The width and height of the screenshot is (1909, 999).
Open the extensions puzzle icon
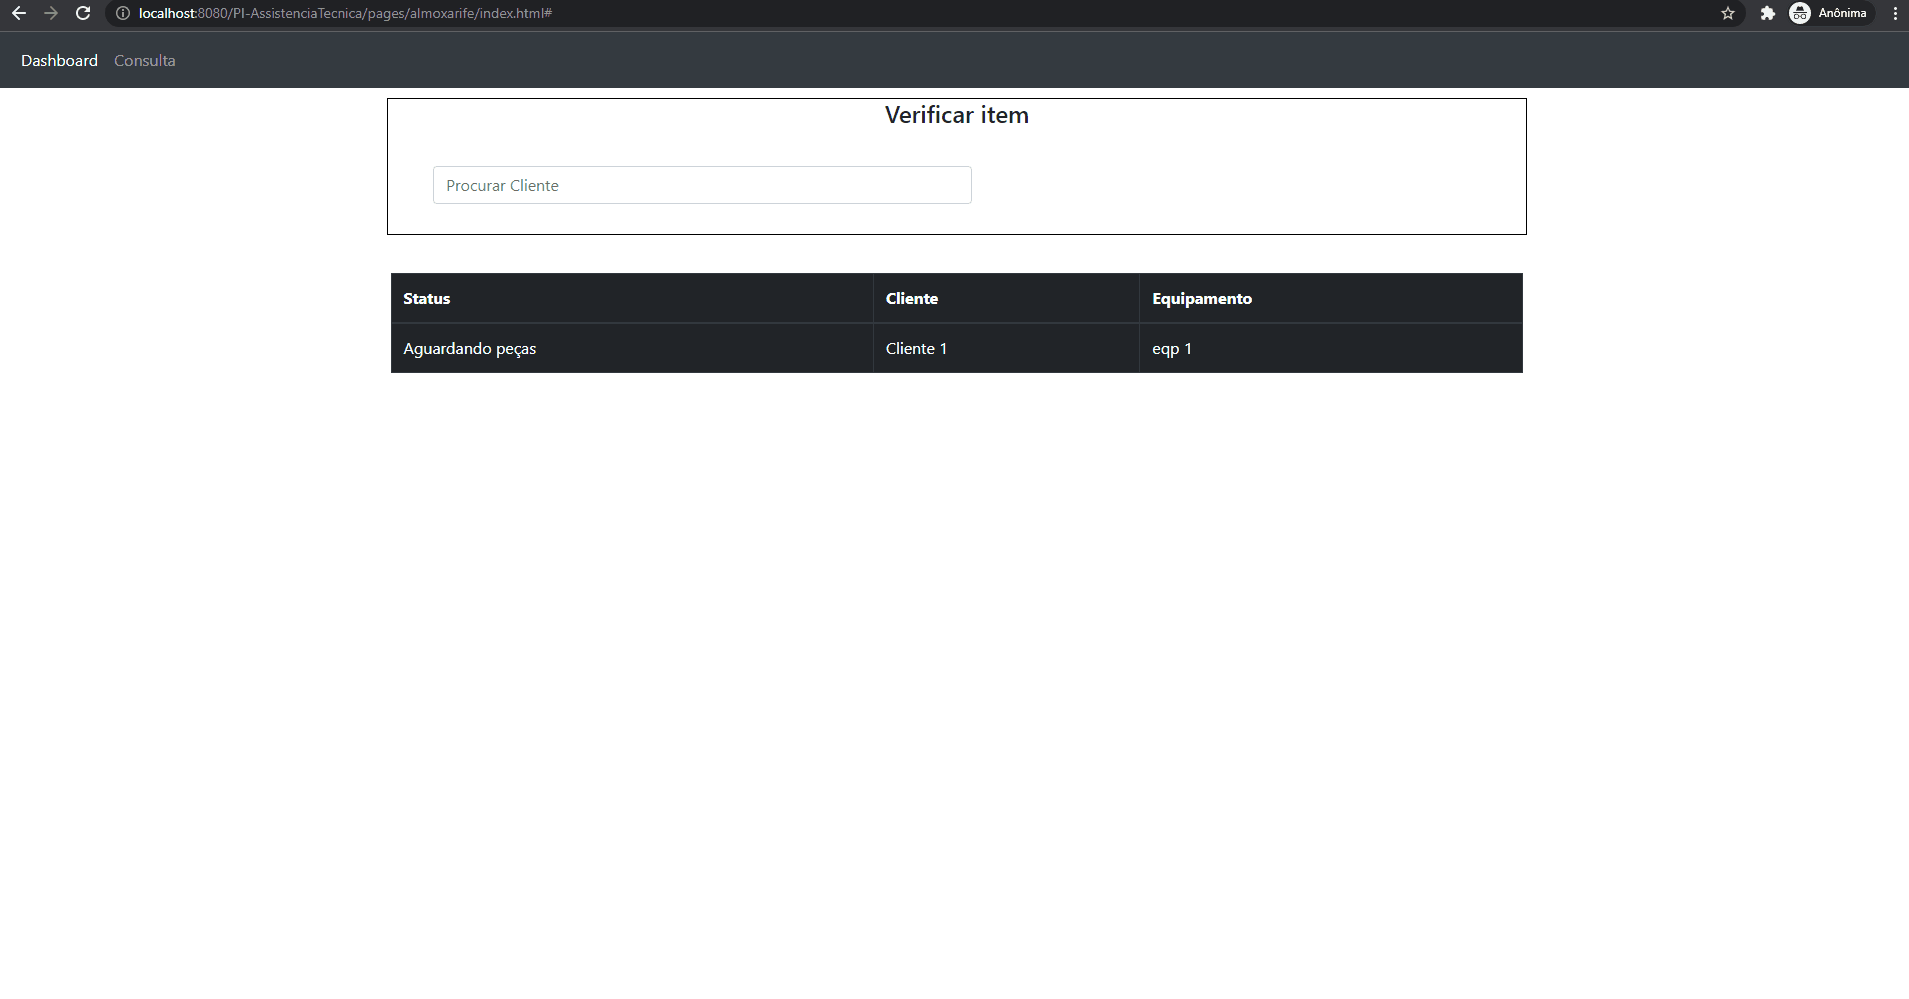(1768, 13)
